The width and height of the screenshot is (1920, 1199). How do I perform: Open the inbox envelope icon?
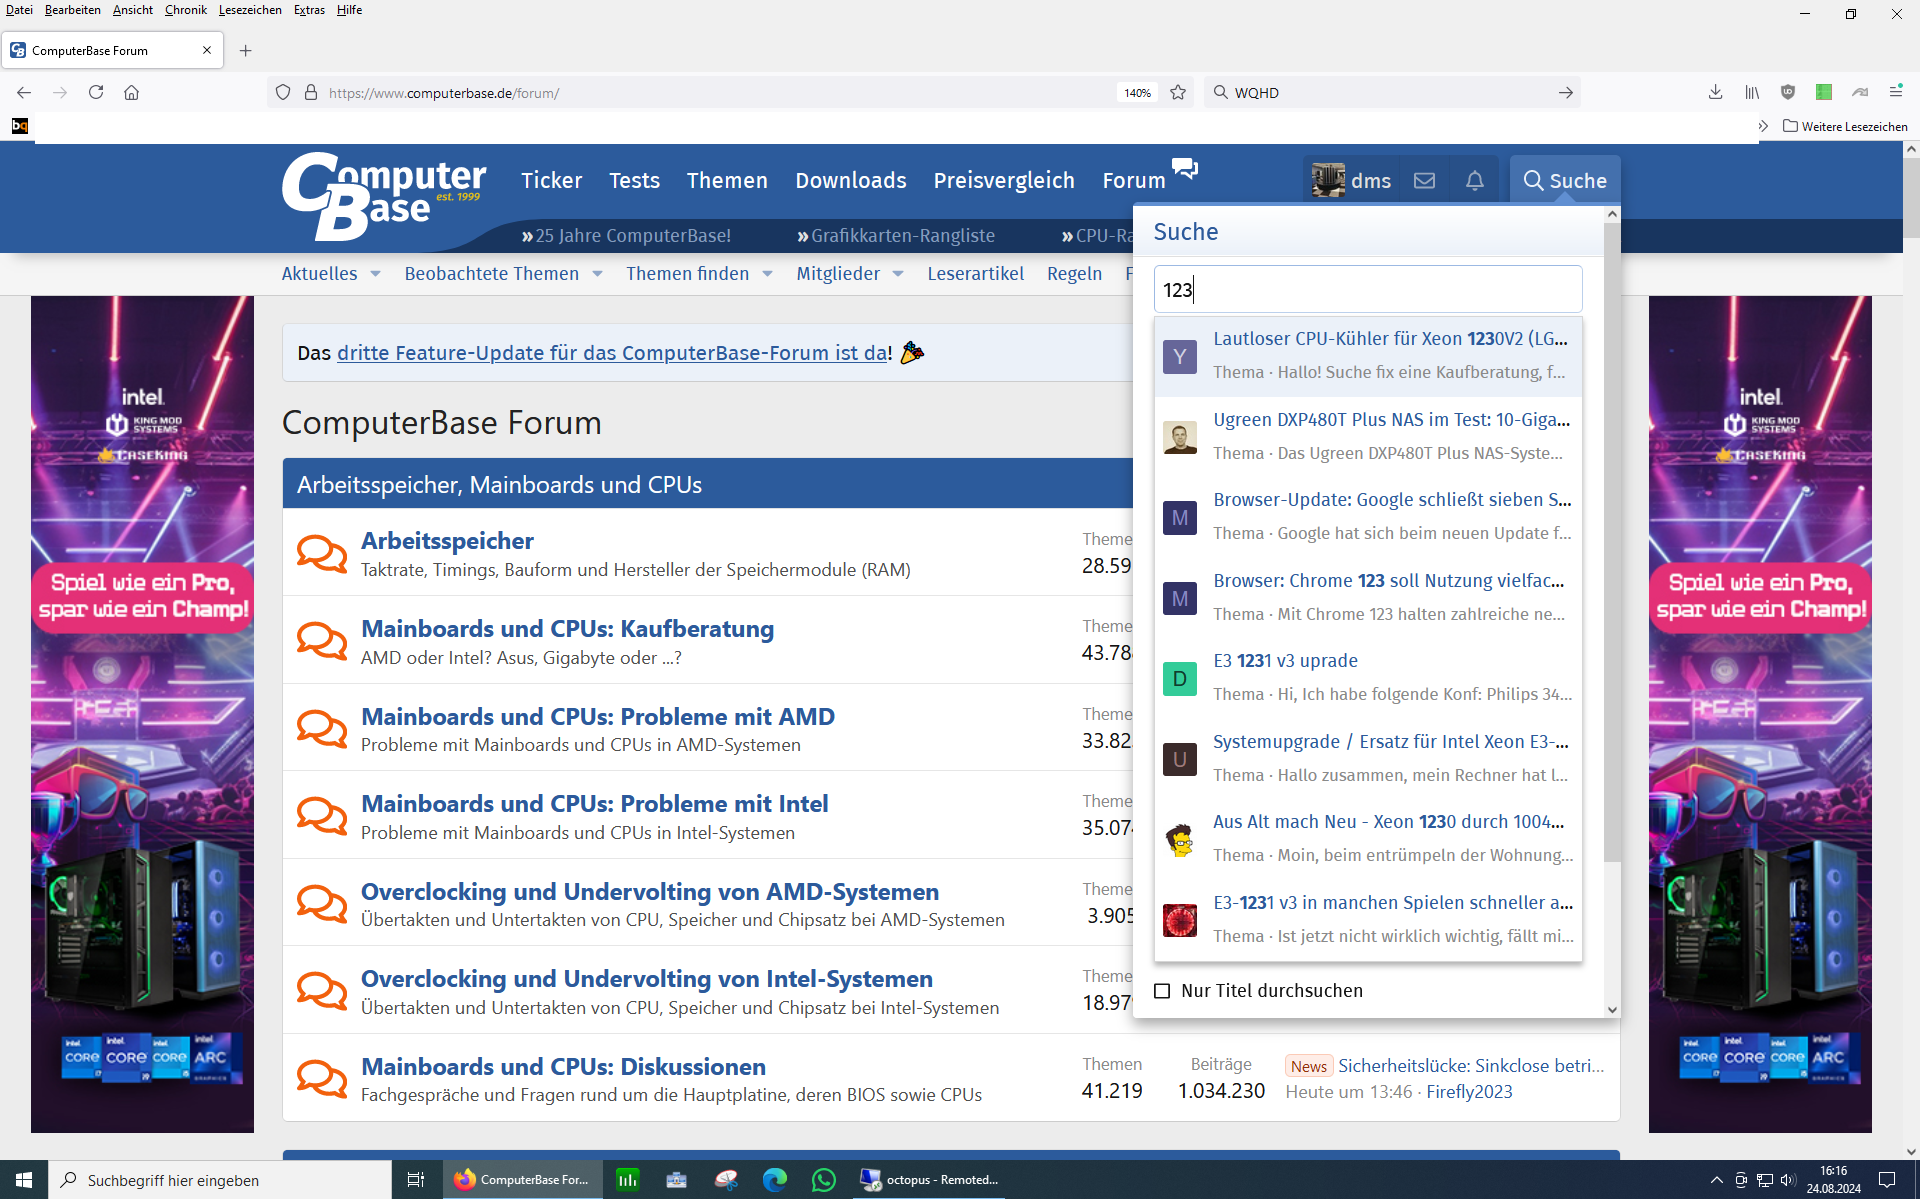(1424, 181)
